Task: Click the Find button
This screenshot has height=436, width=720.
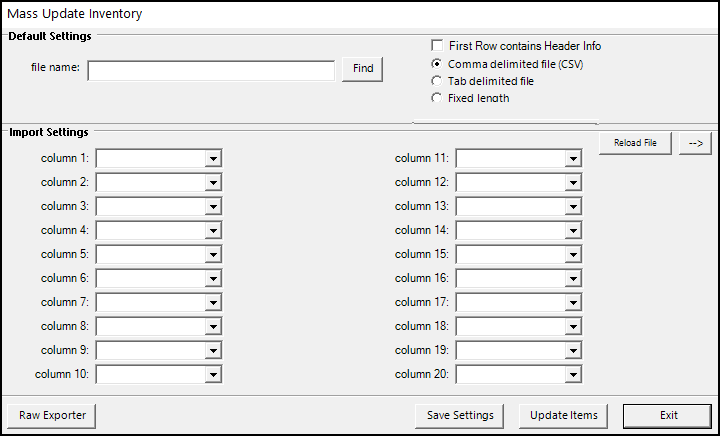Action: tap(363, 69)
